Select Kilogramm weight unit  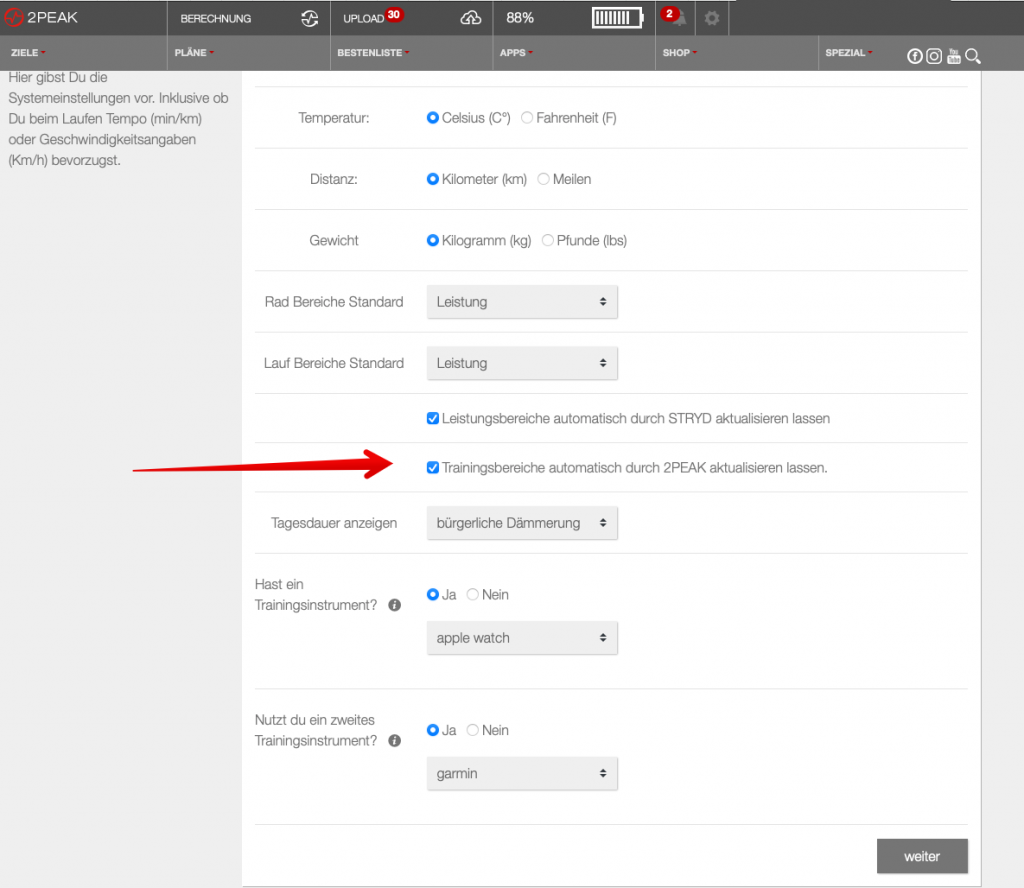click(432, 240)
